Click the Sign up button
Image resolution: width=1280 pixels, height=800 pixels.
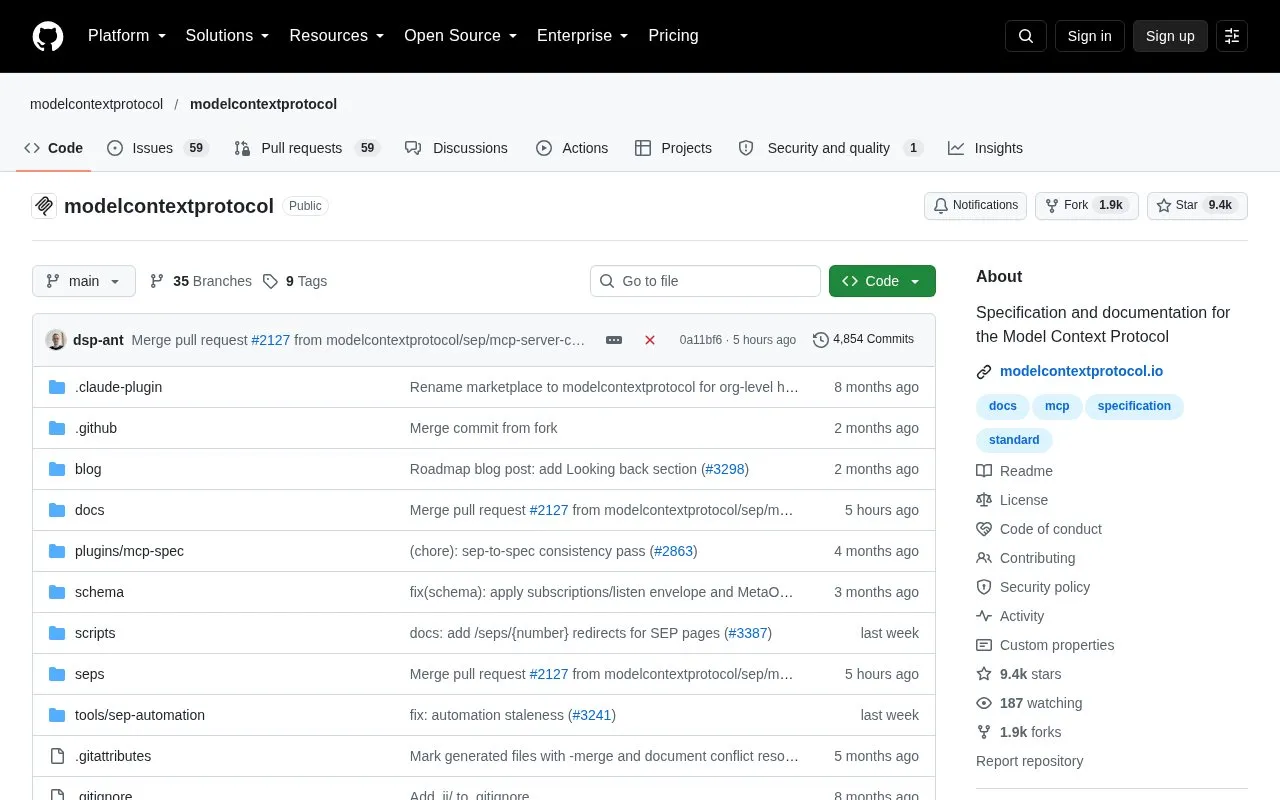click(x=1170, y=36)
